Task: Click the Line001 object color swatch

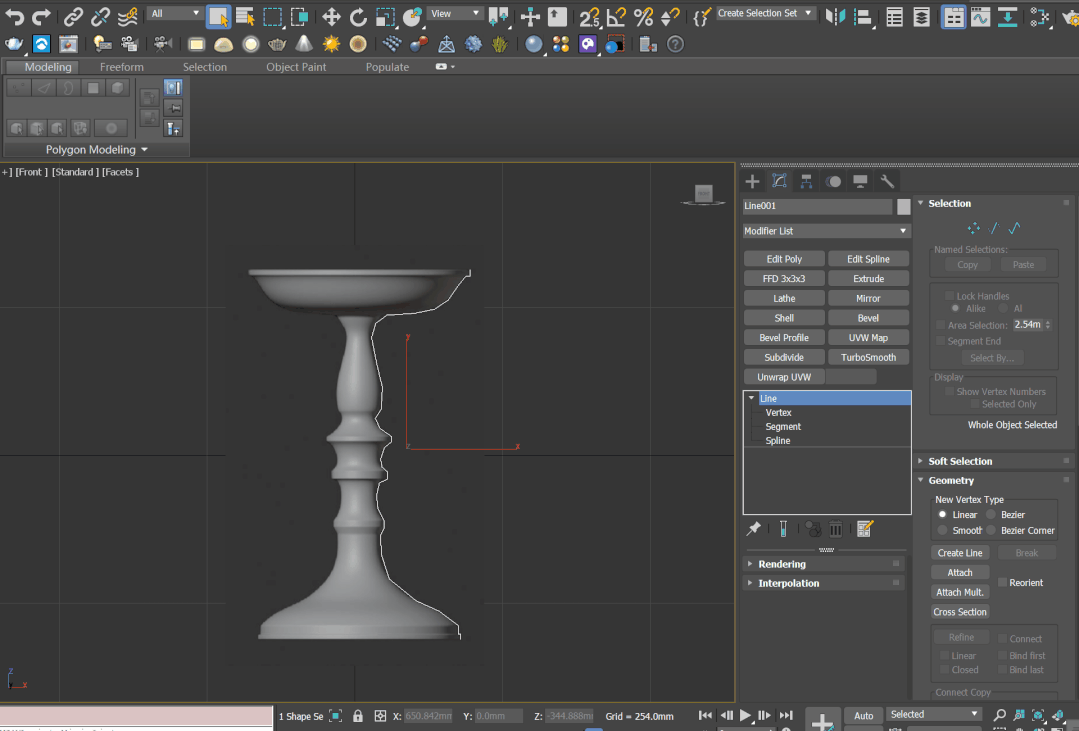Action: [x=904, y=206]
